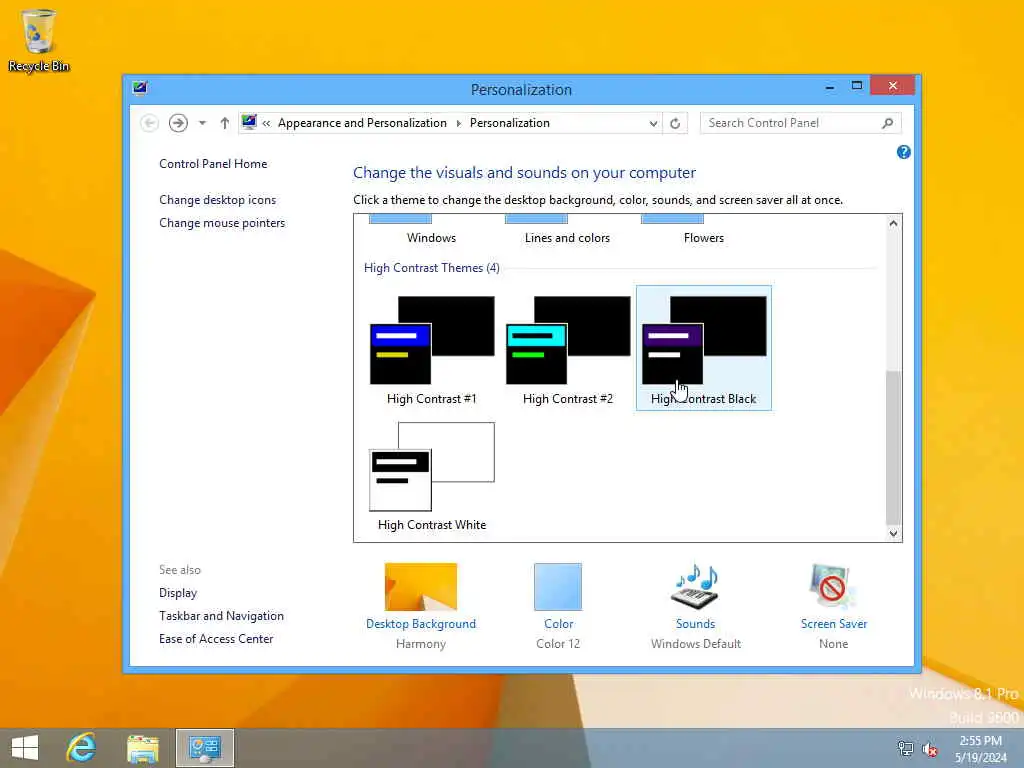Viewport: 1024px width, 768px height.
Task: Open Change desktop icons
Action: pos(217,200)
